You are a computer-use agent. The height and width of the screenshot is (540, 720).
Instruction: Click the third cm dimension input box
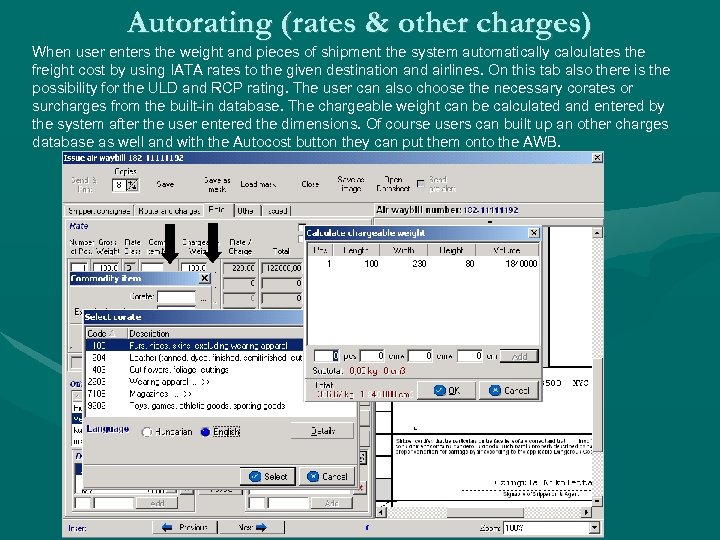[x=470, y=356]
